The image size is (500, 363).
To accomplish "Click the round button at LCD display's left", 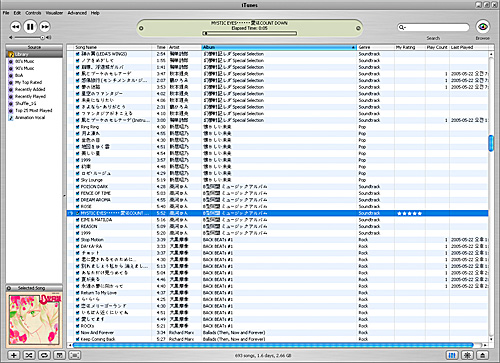I will pos(141,28).
